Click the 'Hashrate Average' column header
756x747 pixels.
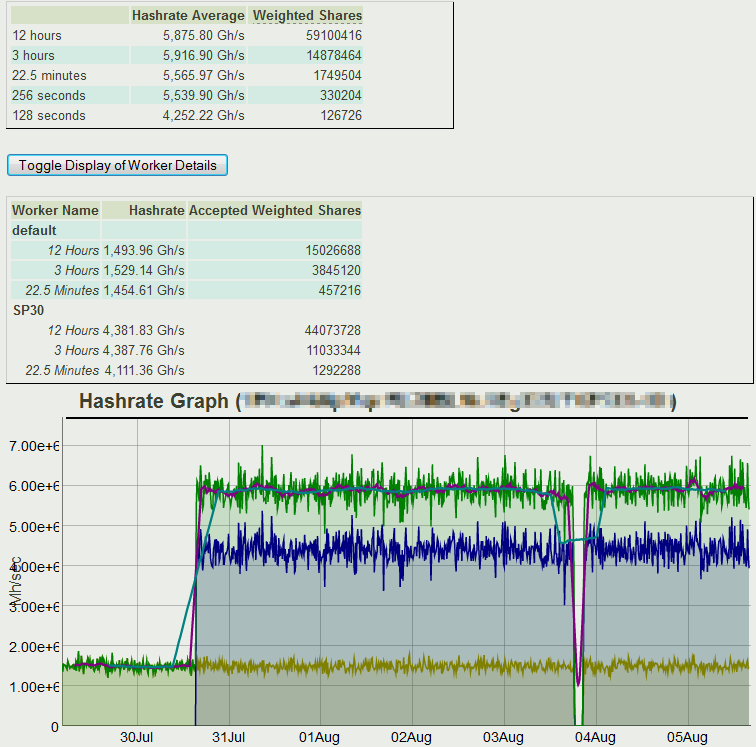click(x=188, y=15)
